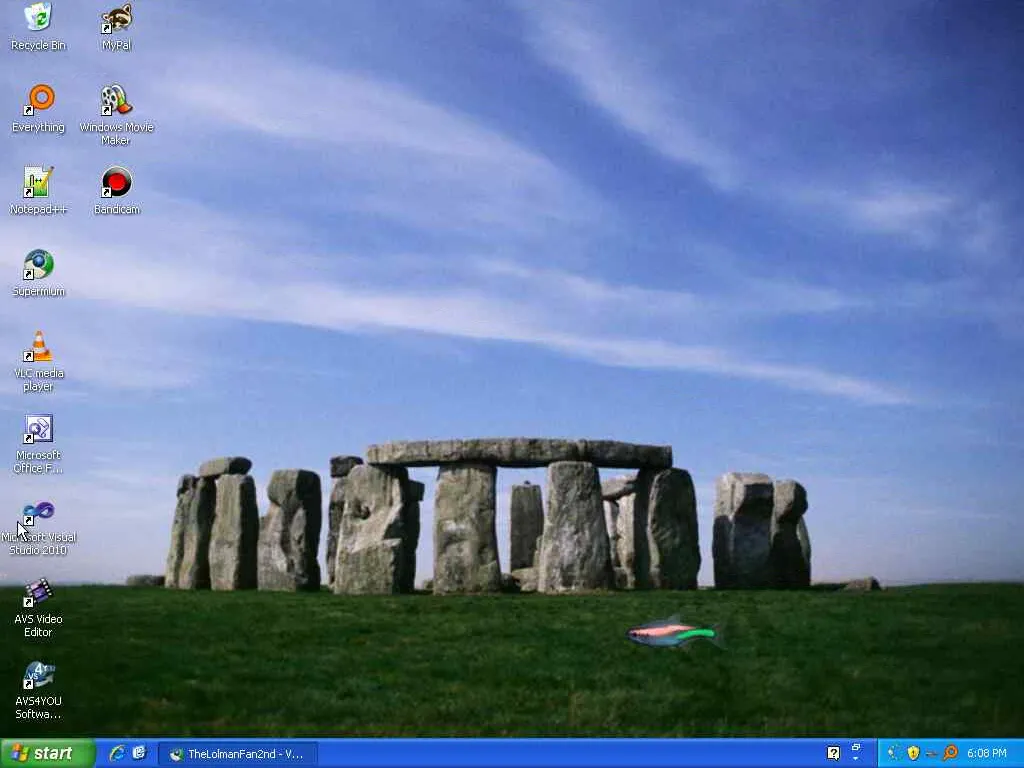Click the 6:08 PM taskbar clock
The image size is (1024, 768).
(987, 754)
